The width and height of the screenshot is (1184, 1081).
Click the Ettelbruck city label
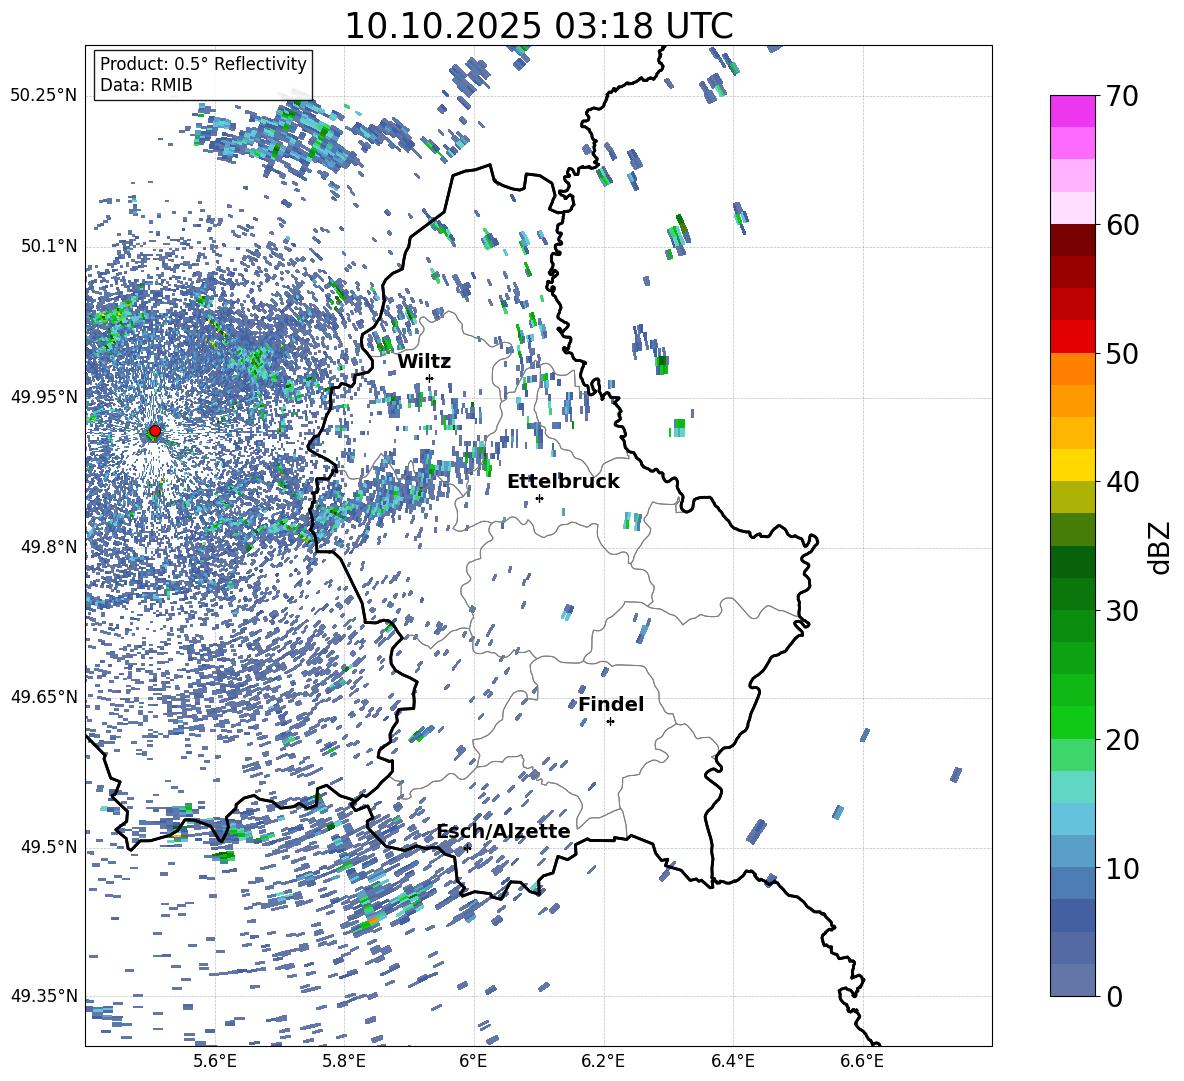click(563, 482)
